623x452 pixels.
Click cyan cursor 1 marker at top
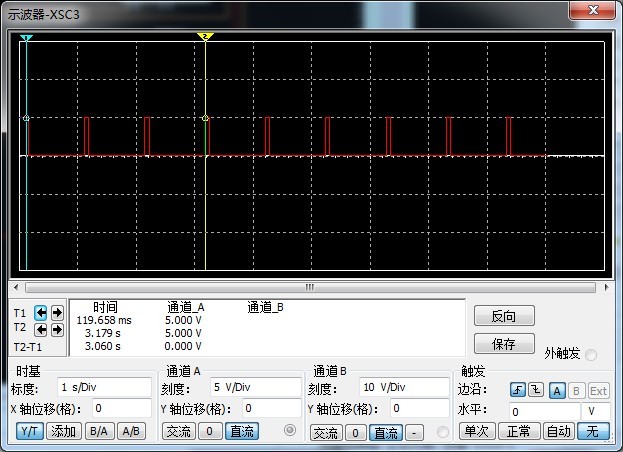[26, 38]
